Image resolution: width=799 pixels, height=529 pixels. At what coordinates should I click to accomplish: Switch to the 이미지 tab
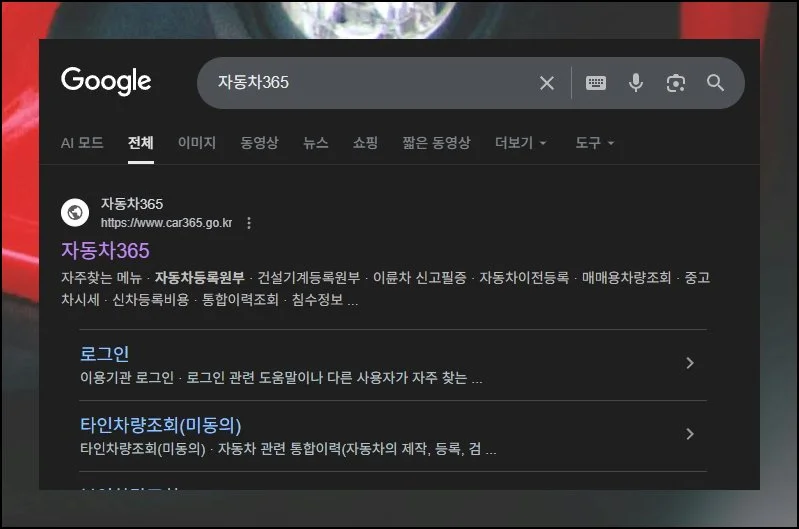(197, 143)
